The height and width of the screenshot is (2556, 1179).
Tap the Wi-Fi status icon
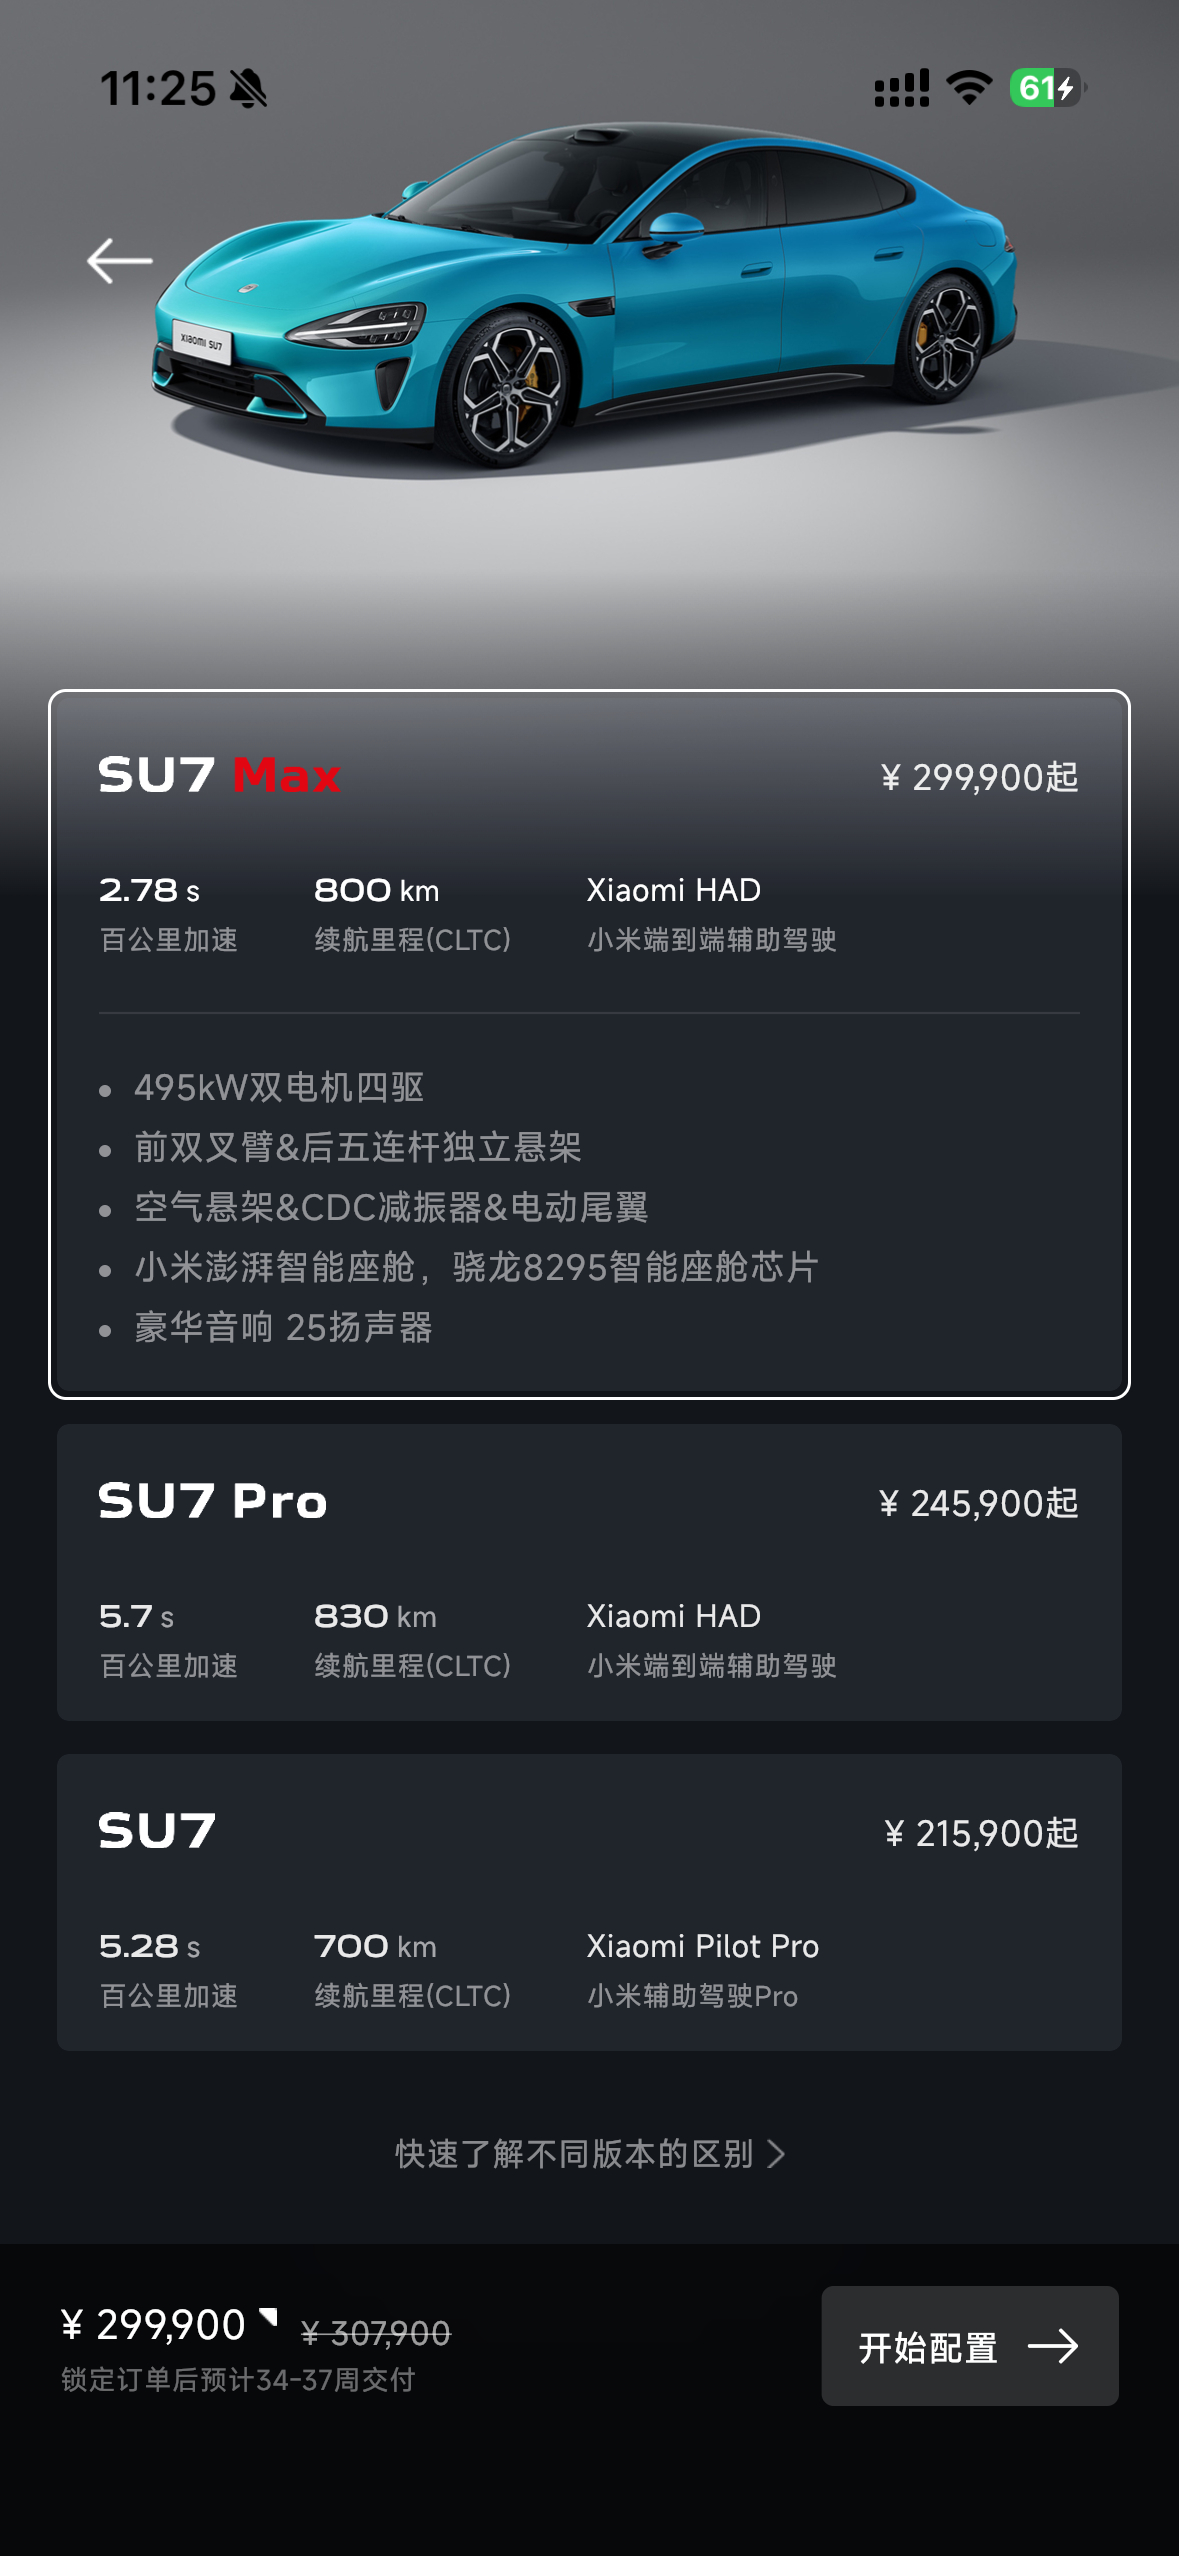click(x=969, y=88)
